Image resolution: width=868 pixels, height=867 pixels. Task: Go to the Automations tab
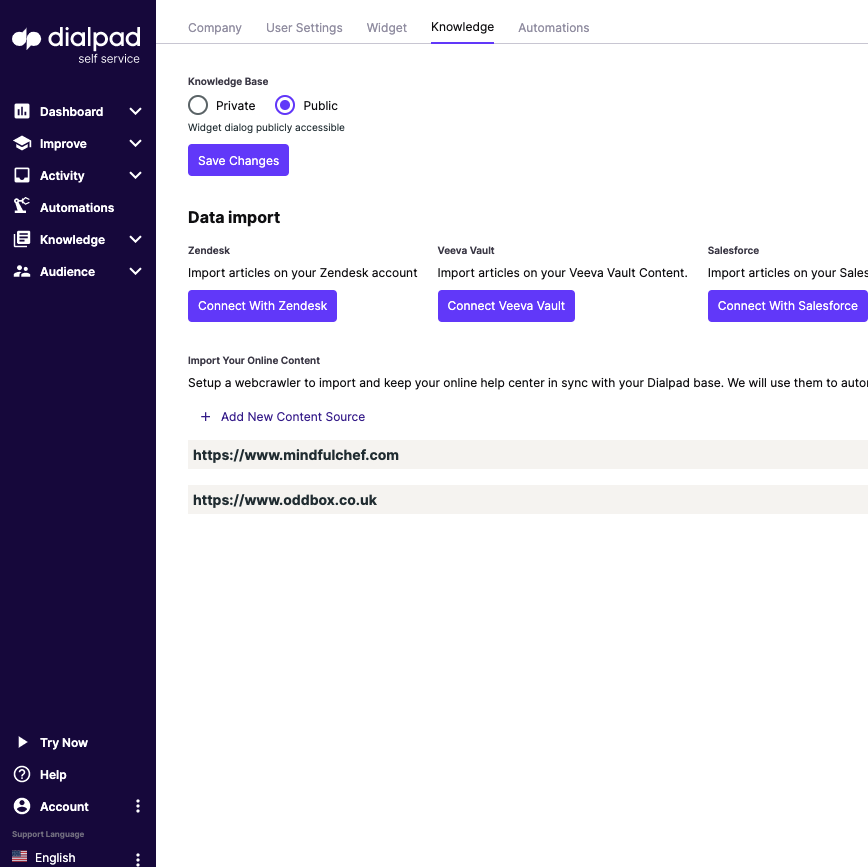pos(554,28)
